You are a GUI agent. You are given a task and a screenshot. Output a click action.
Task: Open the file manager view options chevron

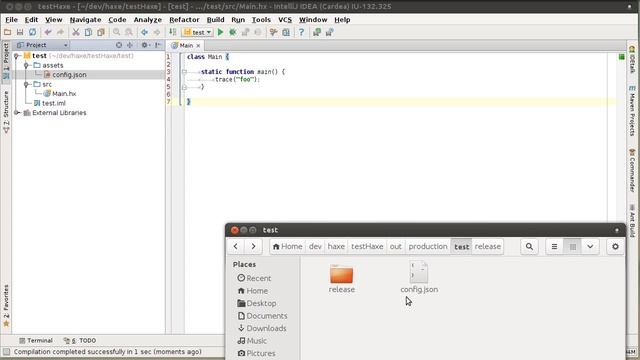click(x=590, y=247)
